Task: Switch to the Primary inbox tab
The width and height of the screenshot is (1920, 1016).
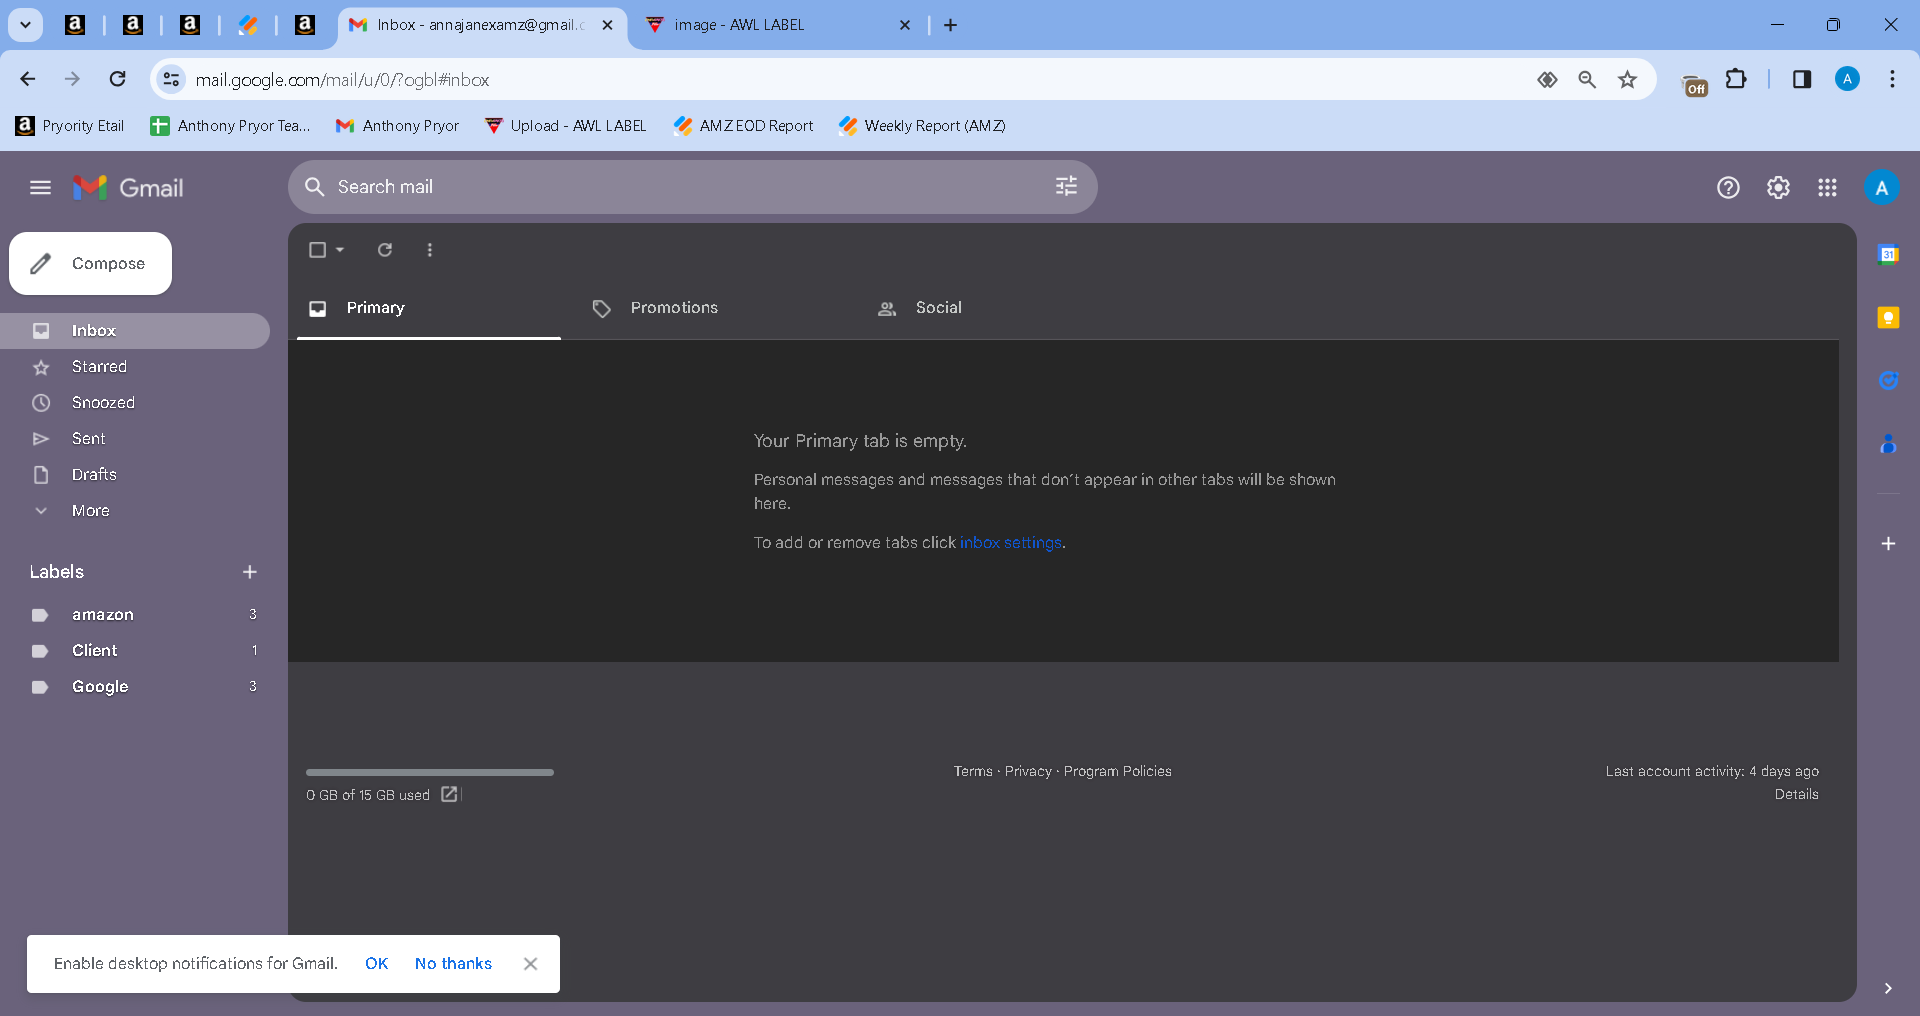Action: (x=429, y=308)
